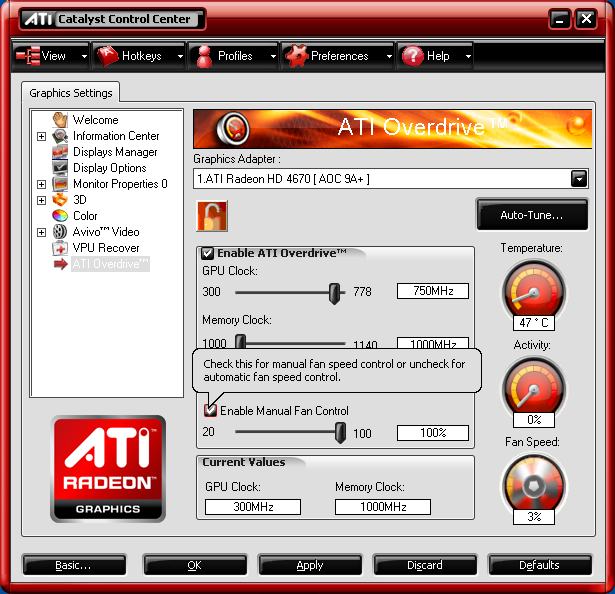Click the View toolbar tree icon
The height and width of the screenshot is (594, 615).
[27, 56]
